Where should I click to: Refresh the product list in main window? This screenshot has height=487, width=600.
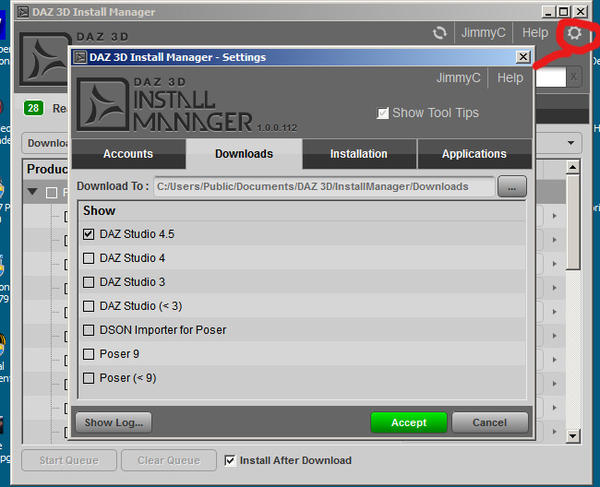point(439,33)
